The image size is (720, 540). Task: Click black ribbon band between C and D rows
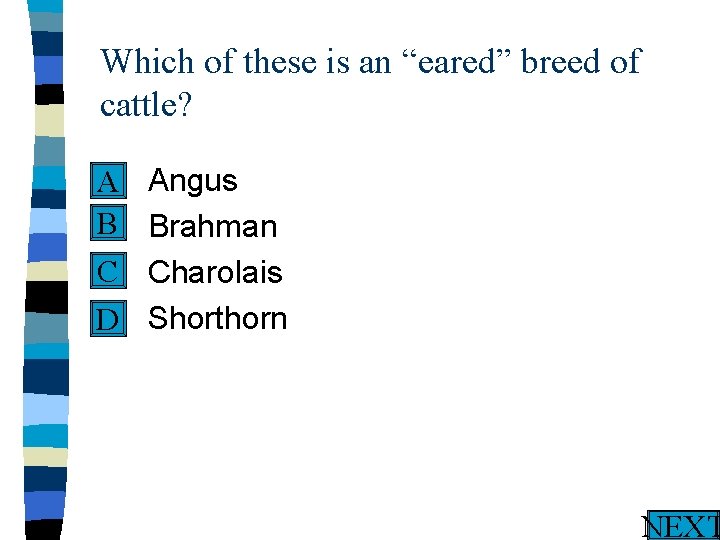pyautogui.click(x=47, y=297)
